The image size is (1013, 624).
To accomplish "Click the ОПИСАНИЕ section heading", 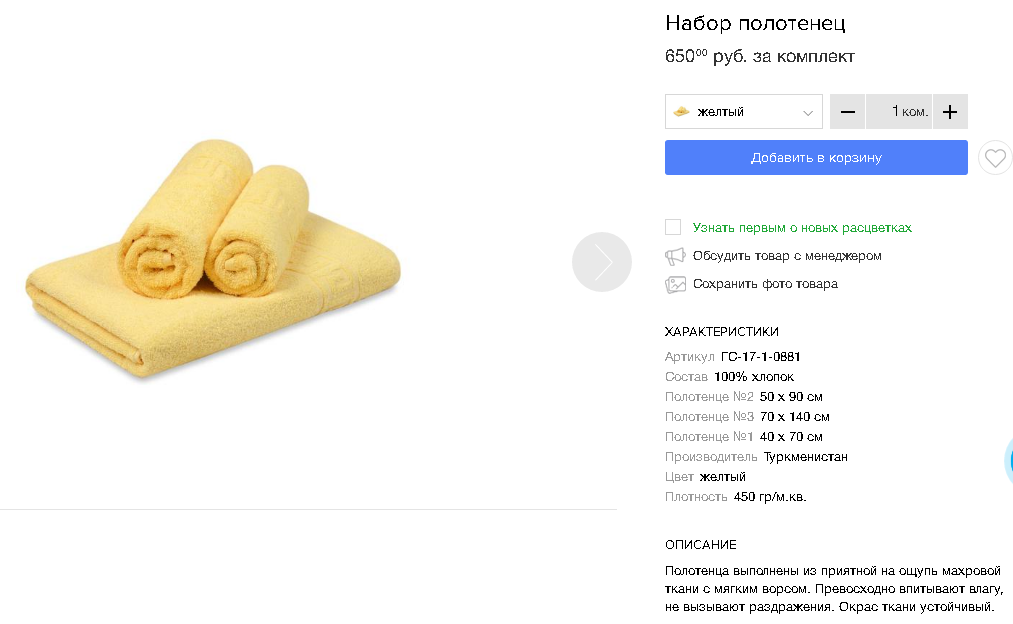I will coord(700,545).
